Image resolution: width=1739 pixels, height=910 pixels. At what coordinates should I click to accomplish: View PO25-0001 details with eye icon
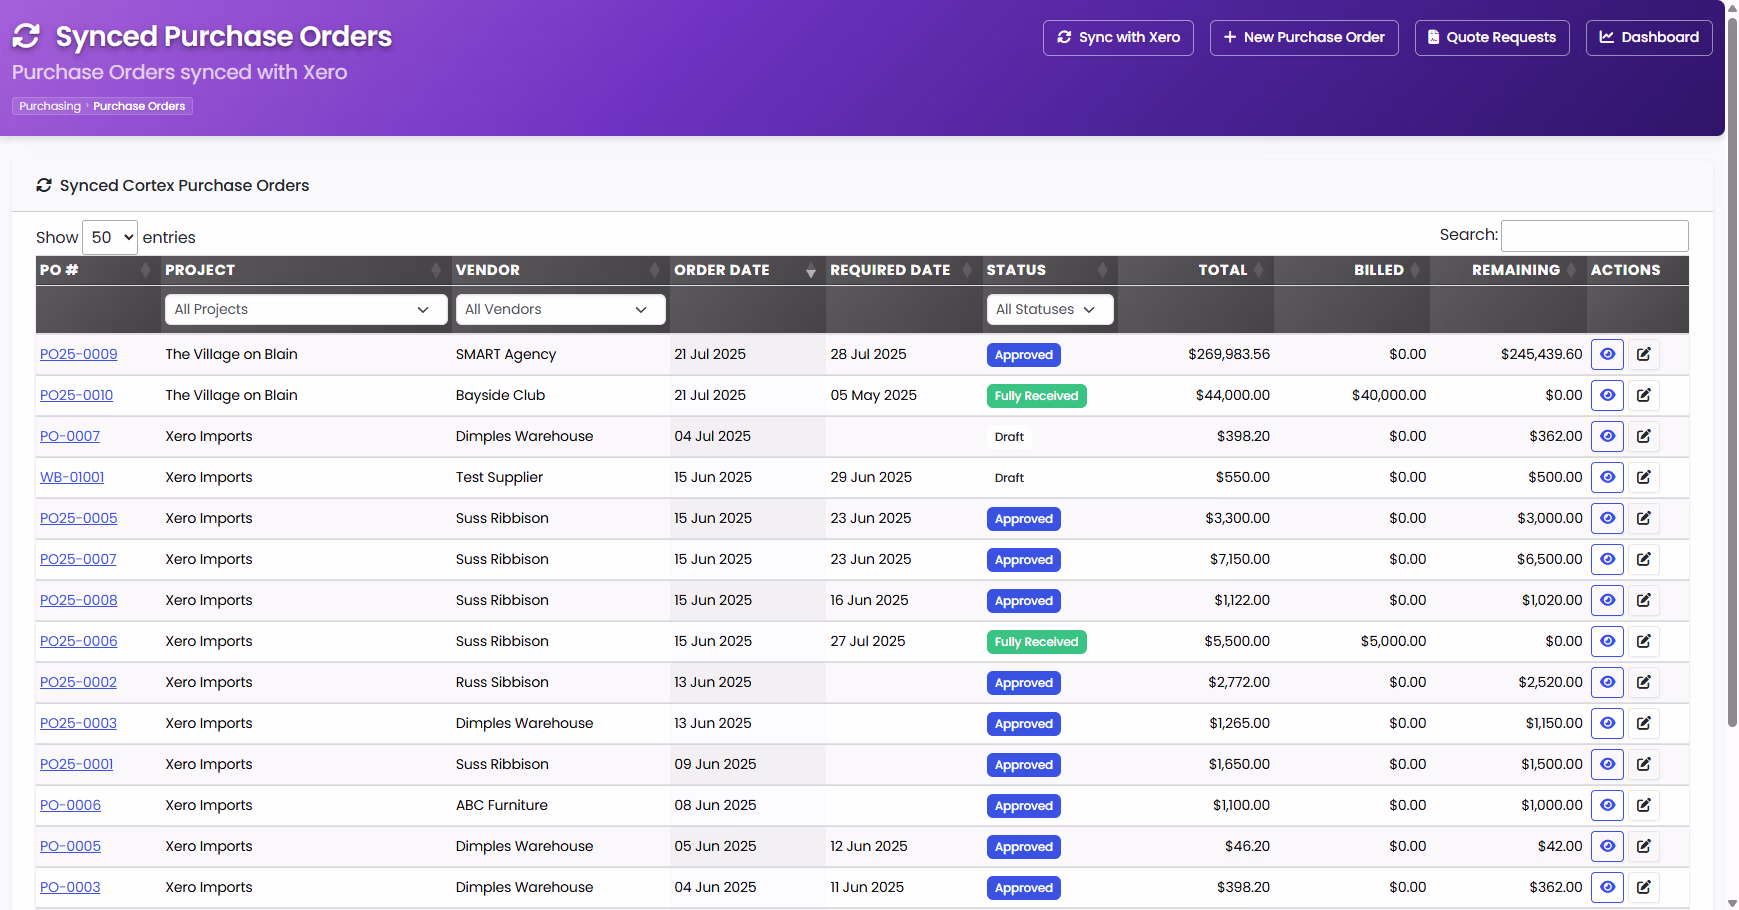tap(1607, 764)
